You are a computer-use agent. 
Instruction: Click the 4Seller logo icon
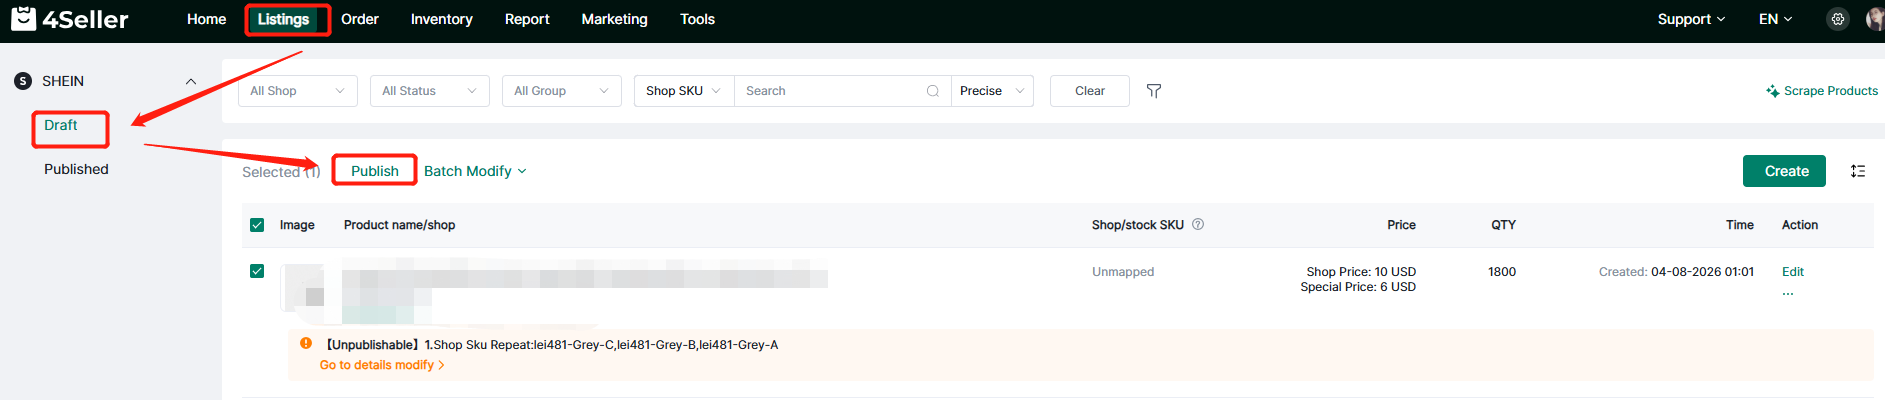click(24, 19)
